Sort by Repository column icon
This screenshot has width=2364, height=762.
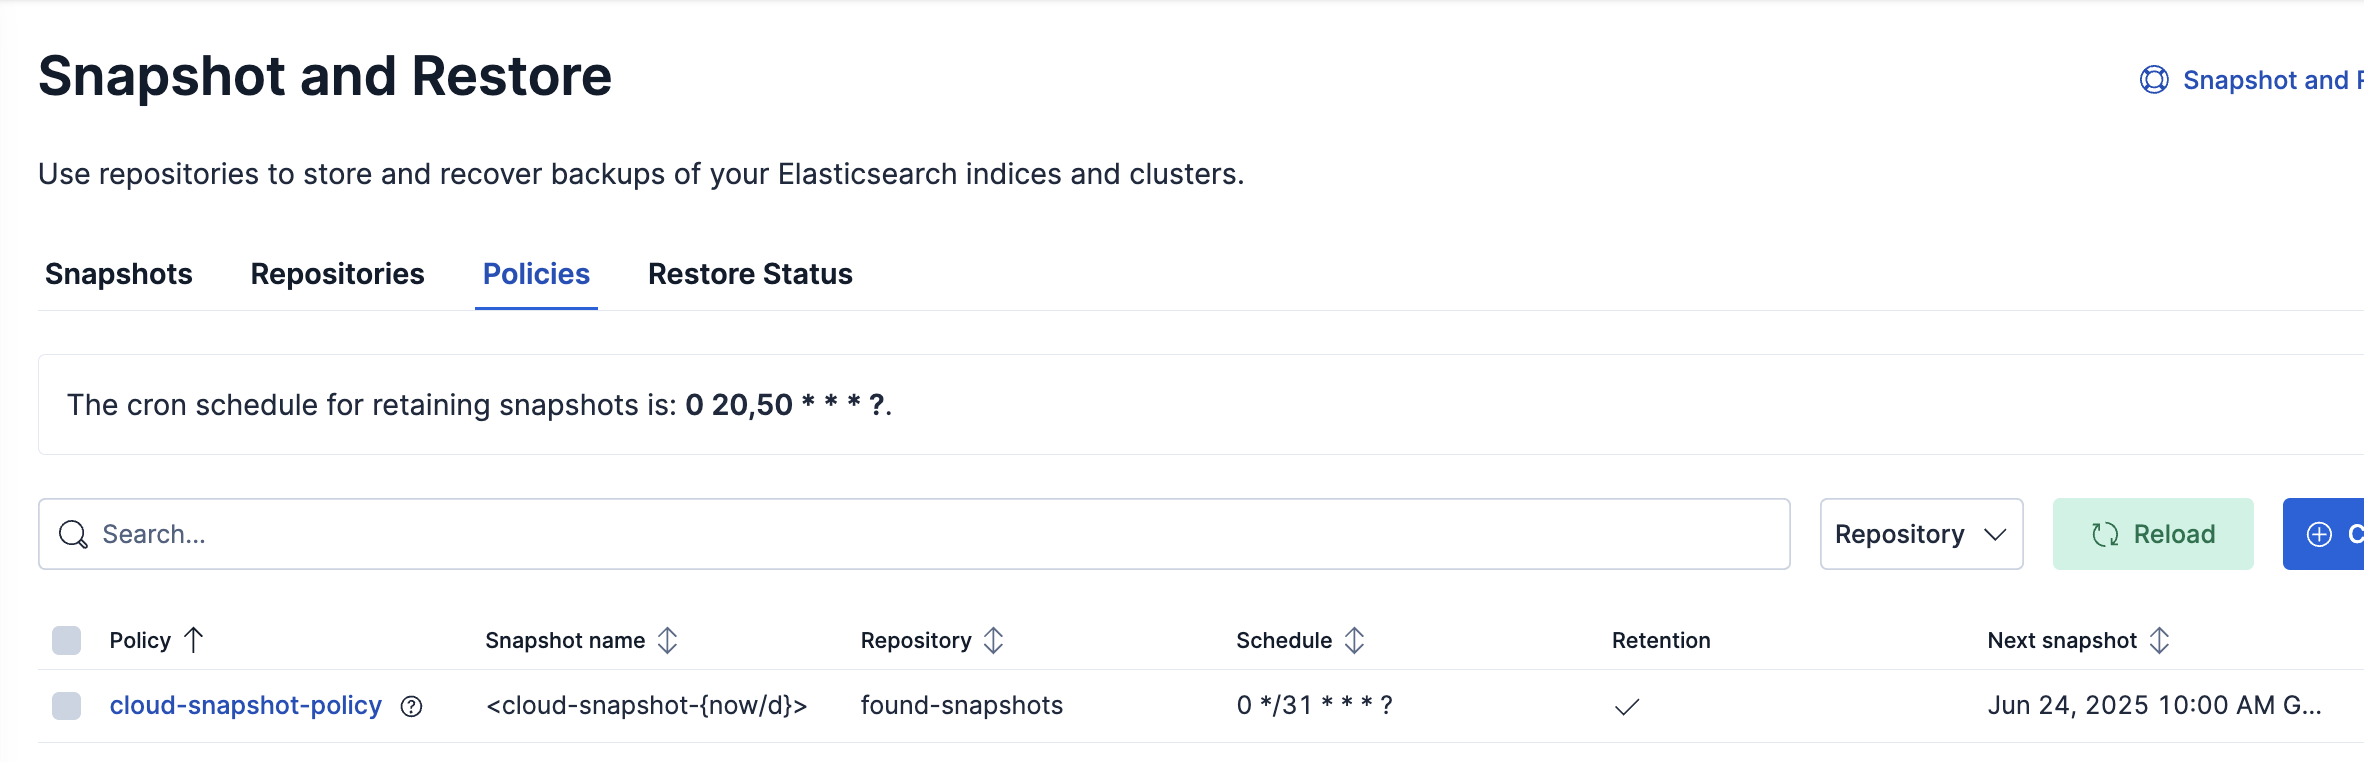[x=993, y=640]
